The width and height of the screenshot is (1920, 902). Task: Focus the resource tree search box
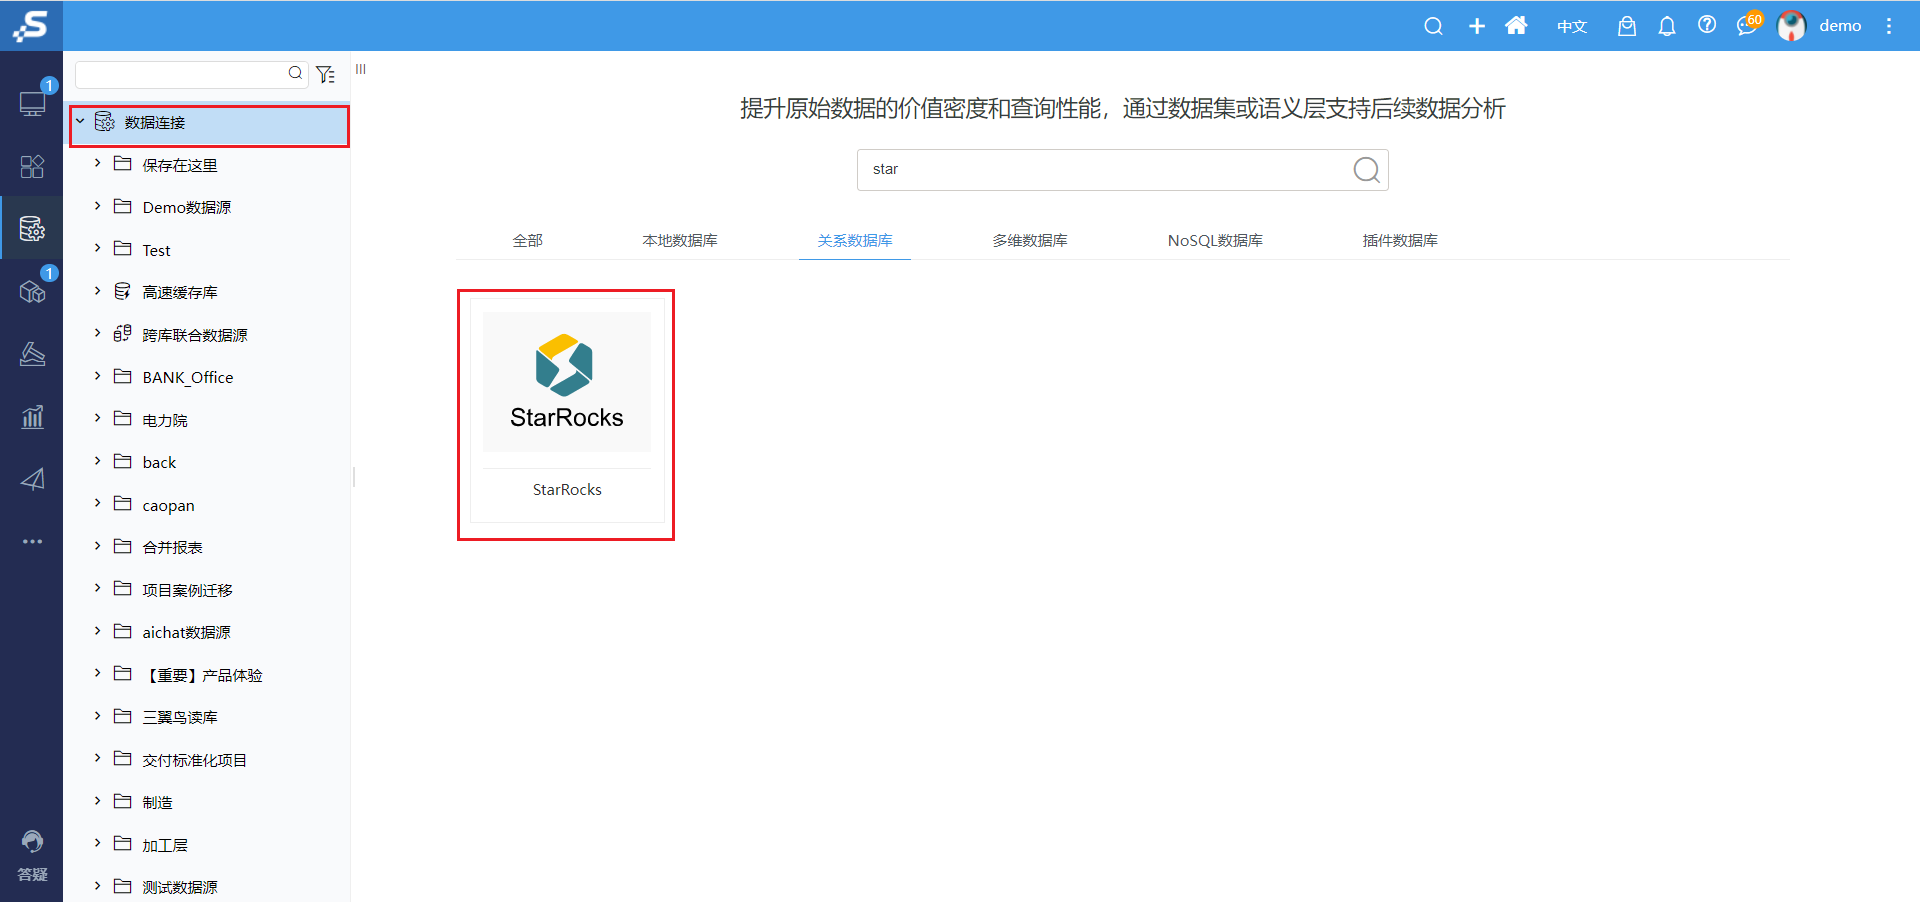coord(182,74)
